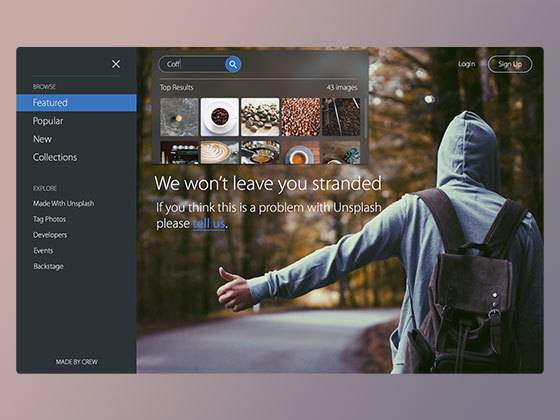
Task: Visit the Developers page
Action: [50, 235]
